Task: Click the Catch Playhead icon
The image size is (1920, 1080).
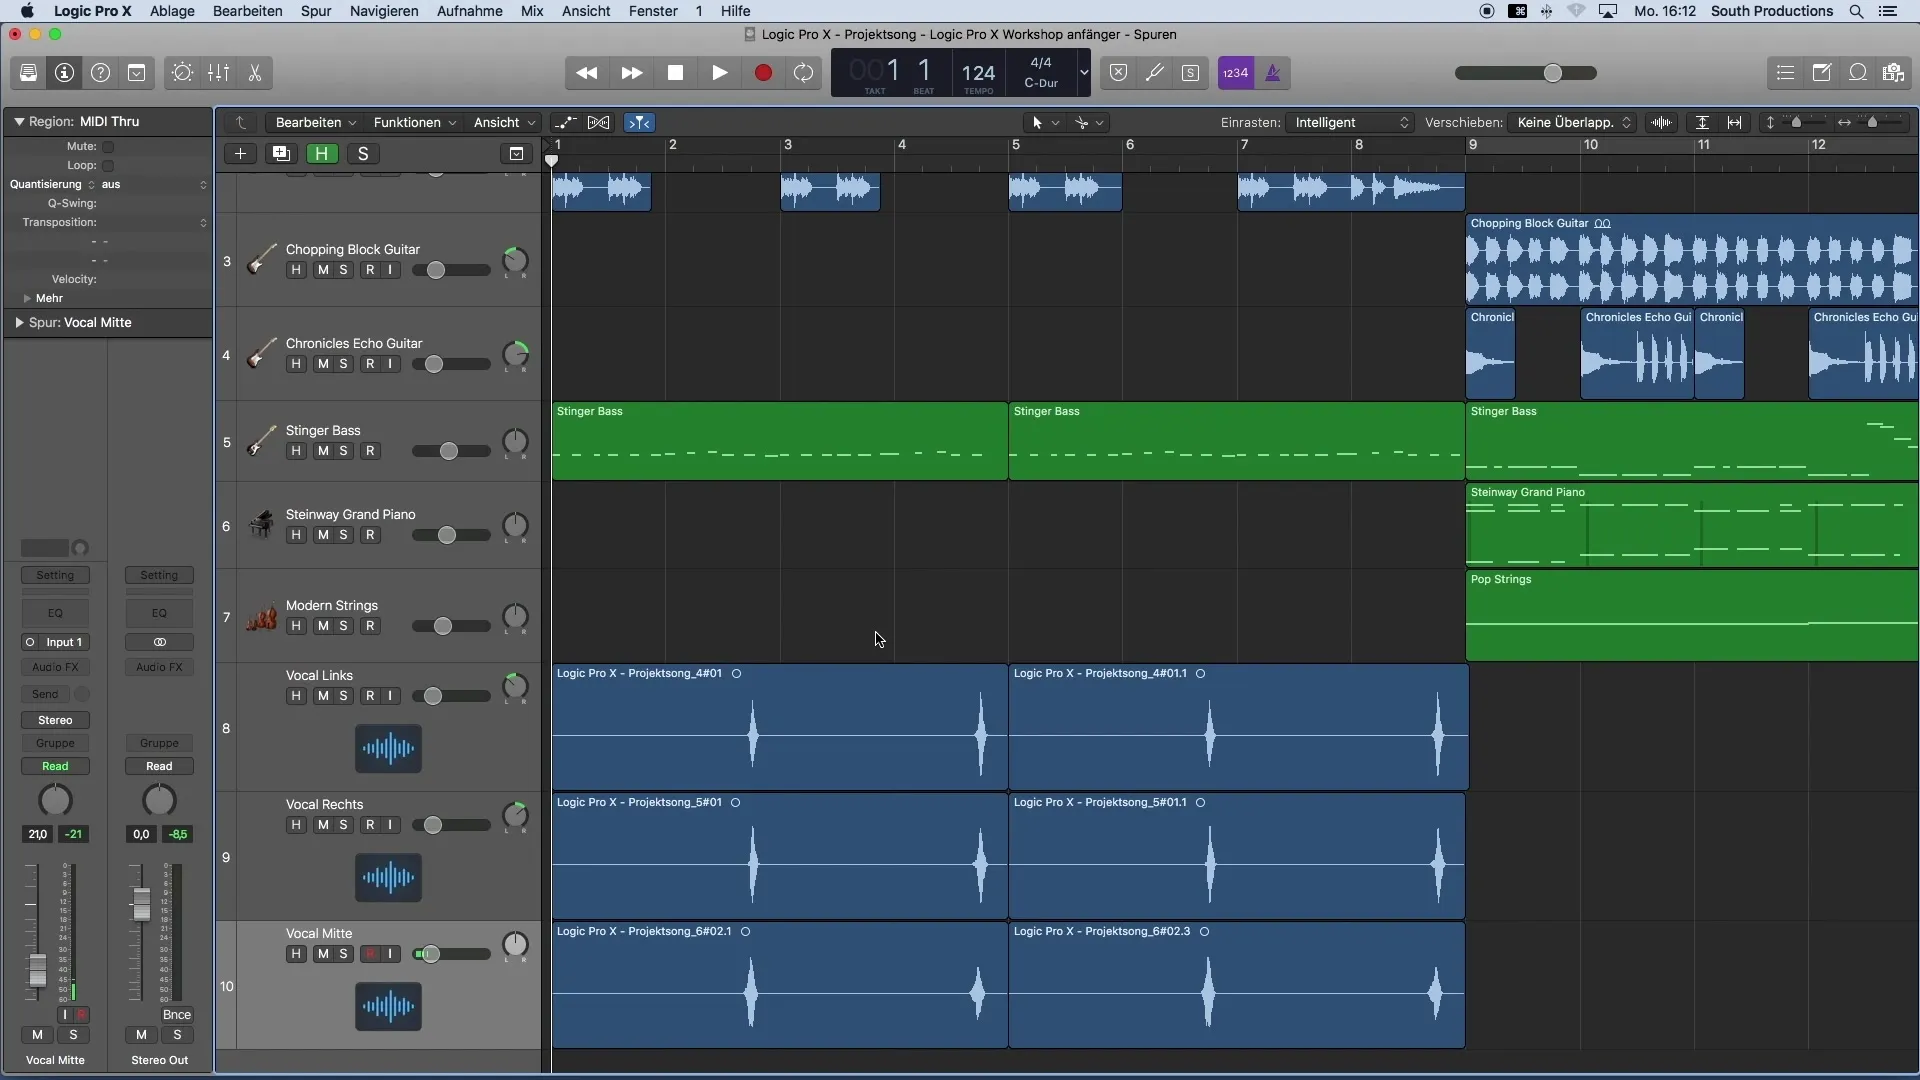Action: click(640, 123)
